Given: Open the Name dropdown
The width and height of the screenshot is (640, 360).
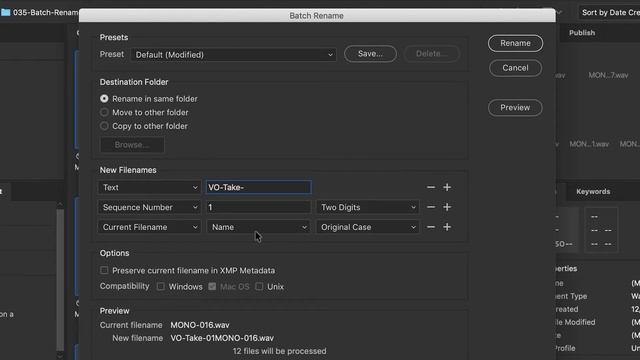Looking at the screenshot, I should tap(258, 227).
